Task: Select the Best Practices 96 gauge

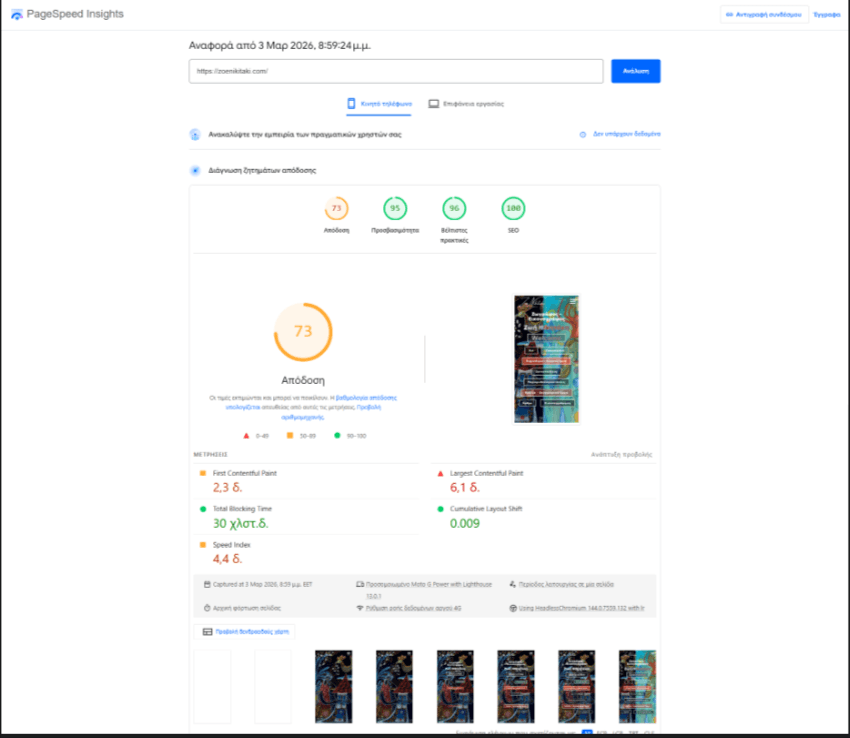Action: [454, 209]
